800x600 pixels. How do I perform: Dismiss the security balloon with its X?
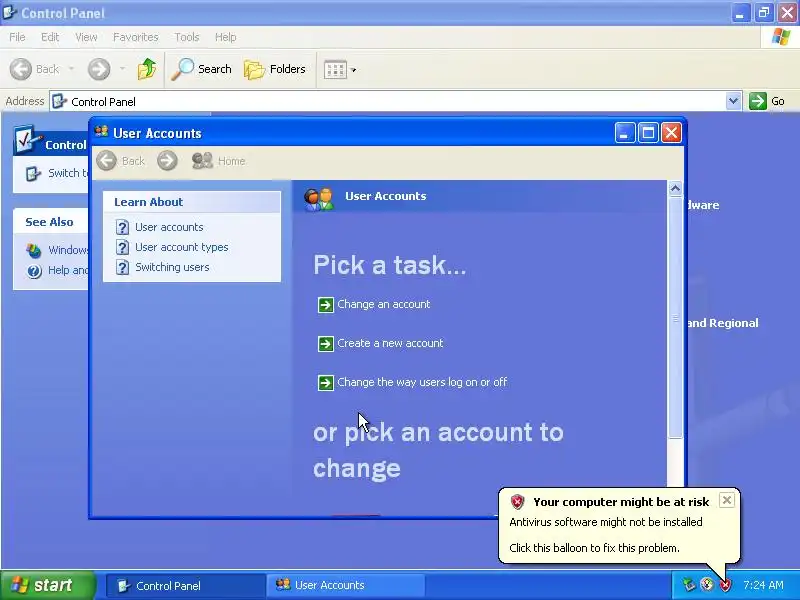pos(727,500)
